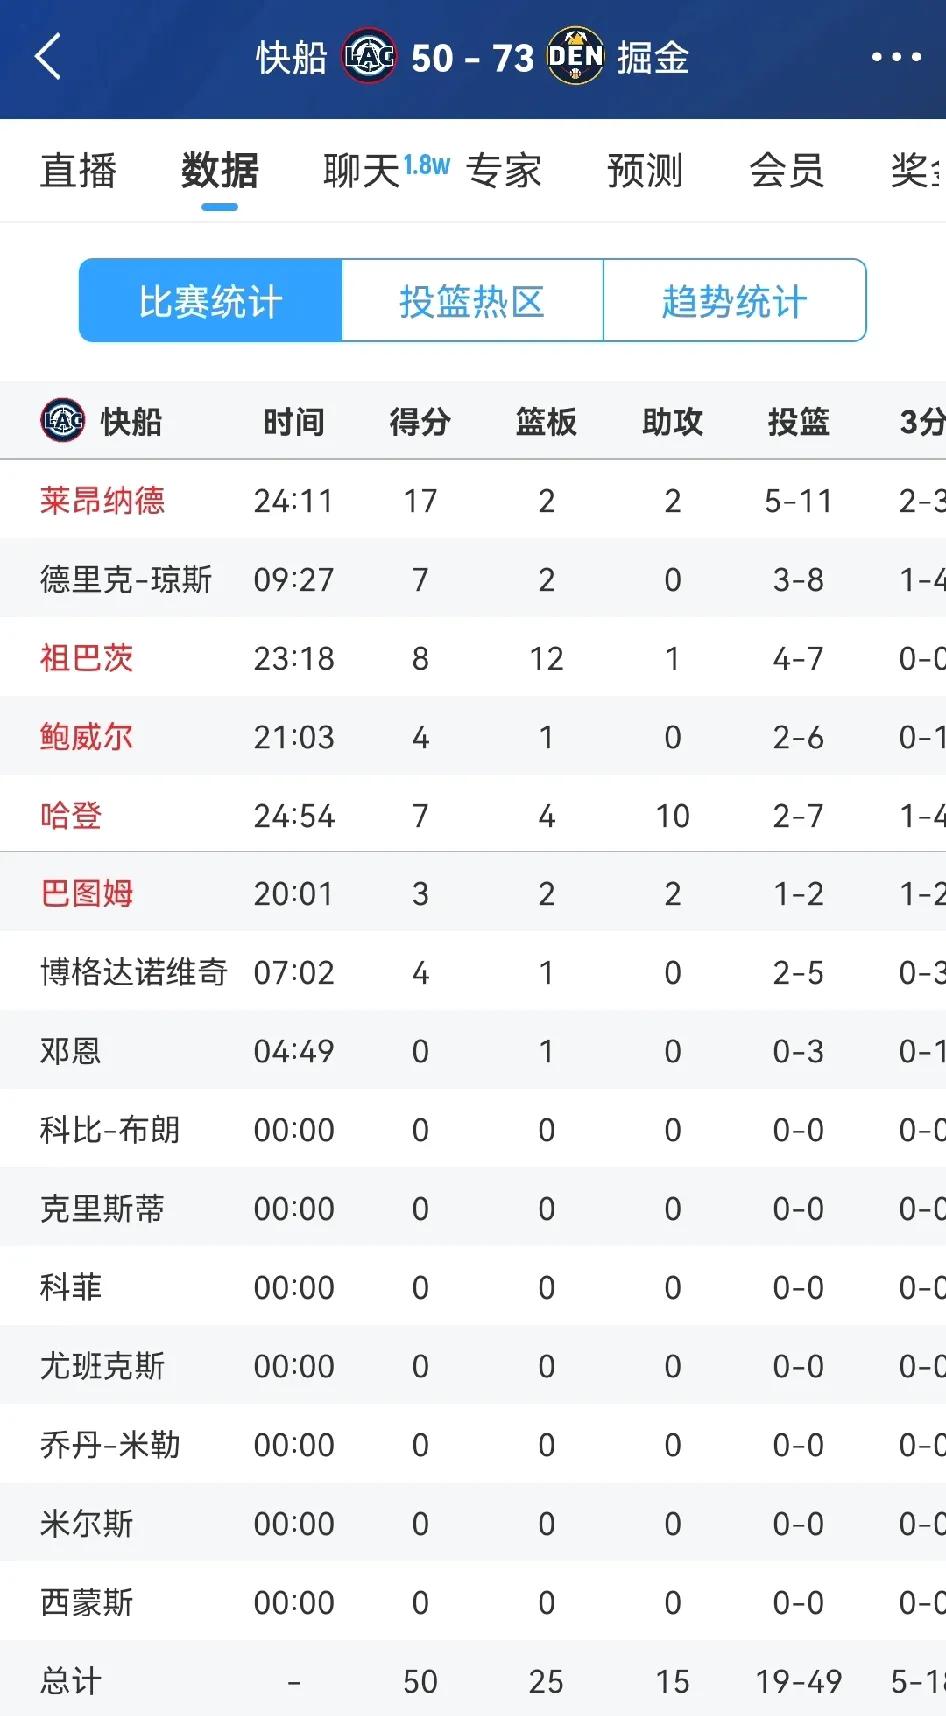Open the 专家 tab
Image resolution: width=946 pixels, height=1716 pixels.
click(504, 171)
